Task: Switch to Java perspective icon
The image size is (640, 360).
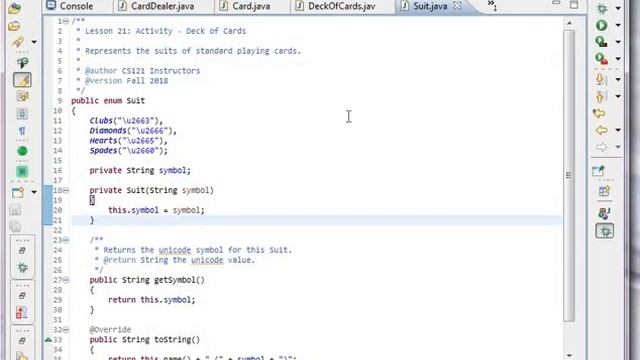Action: coord(604,213)
